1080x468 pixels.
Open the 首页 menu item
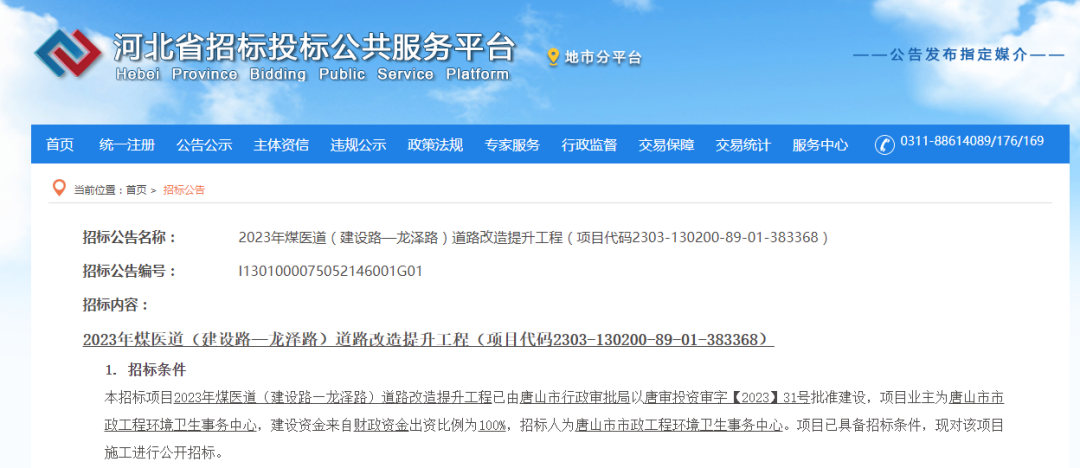(60, 145)
